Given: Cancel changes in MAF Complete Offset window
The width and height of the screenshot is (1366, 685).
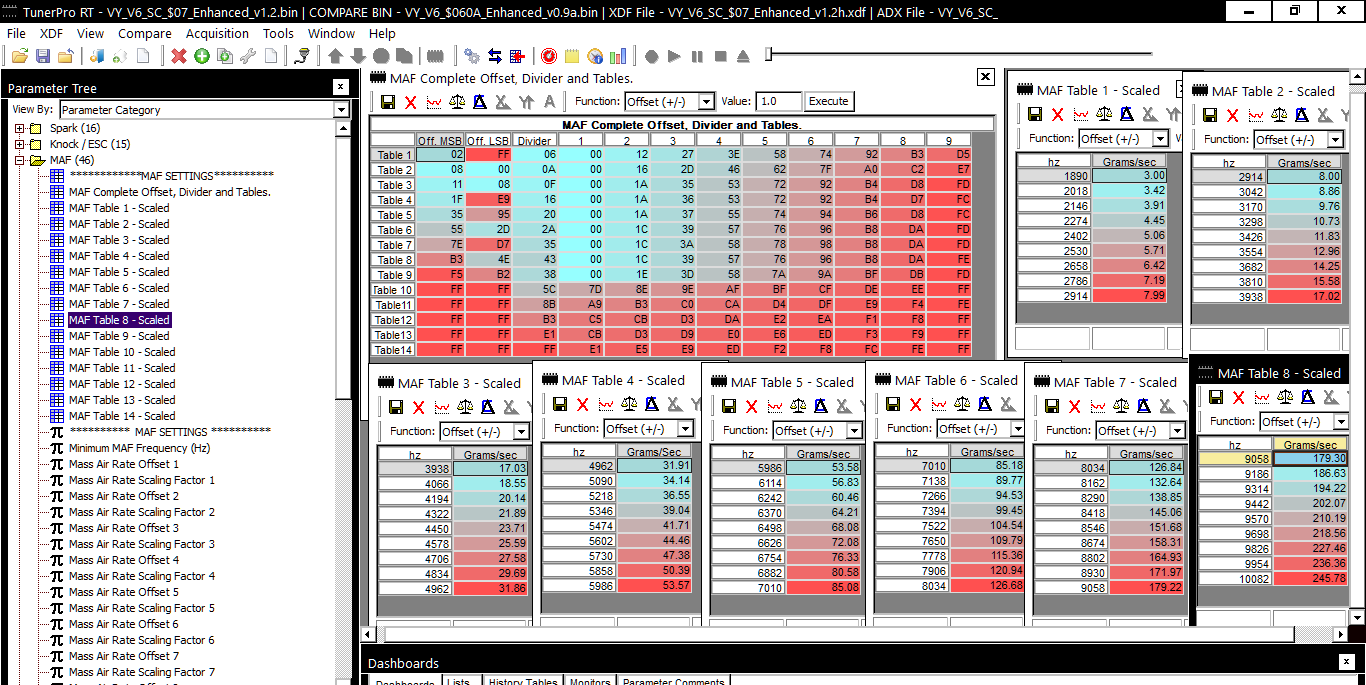Looking at the screenshot, I should click(411, 101).
